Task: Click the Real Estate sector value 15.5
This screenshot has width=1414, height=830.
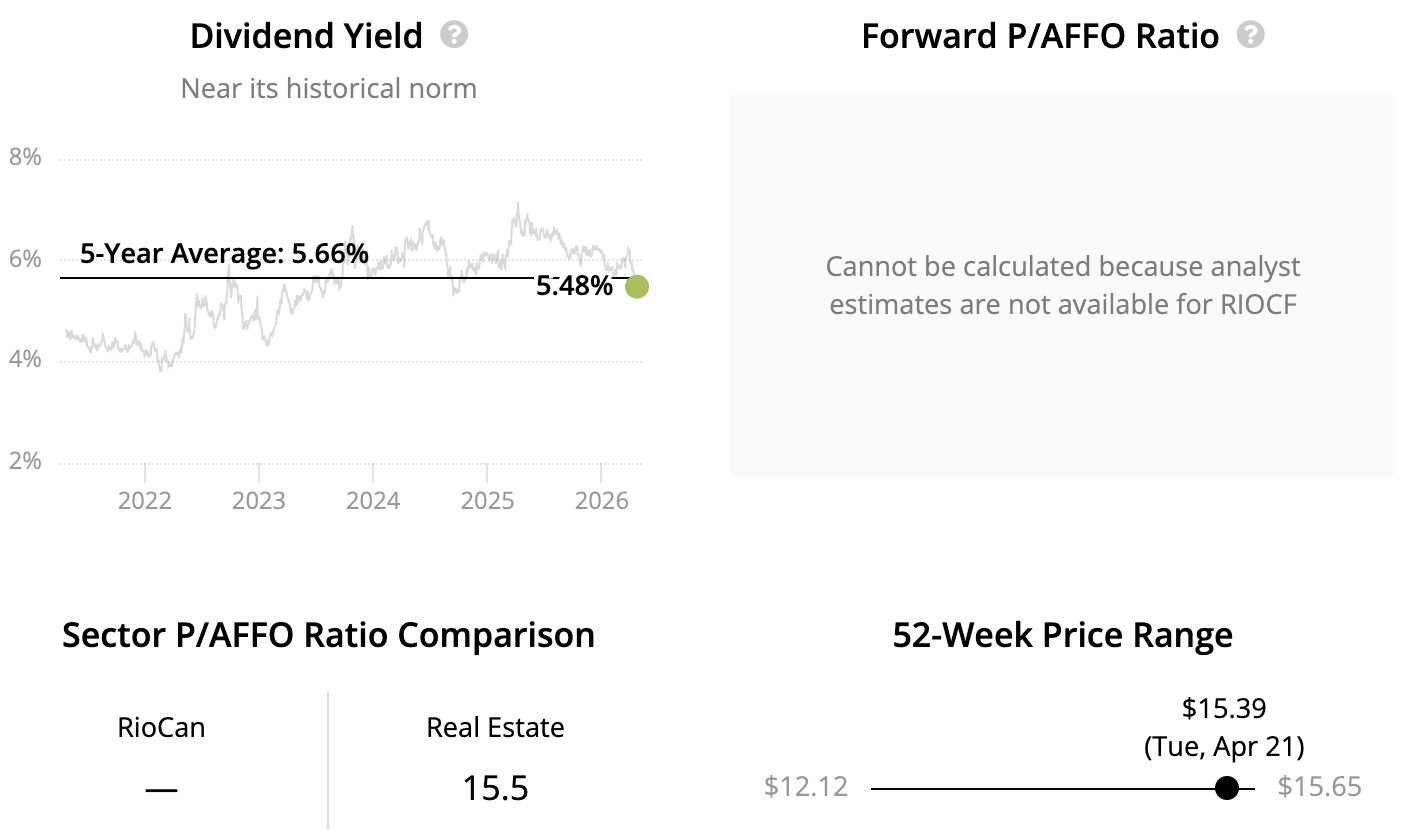Action: (x=495, y=788)
